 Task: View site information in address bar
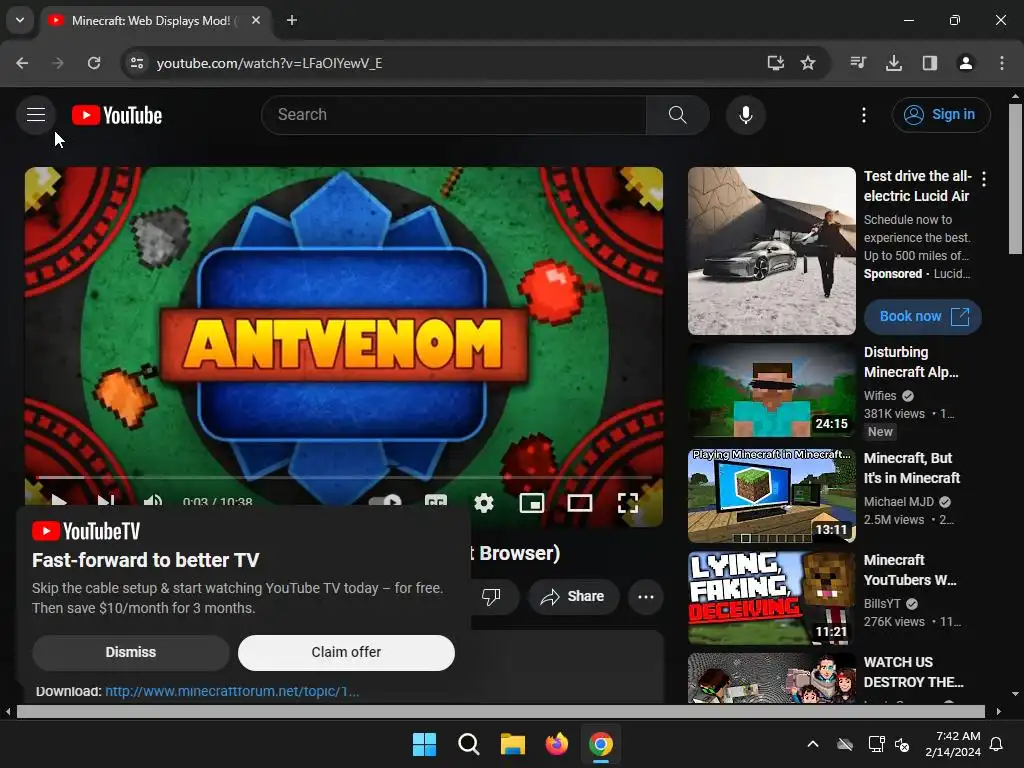click(136, 63)
